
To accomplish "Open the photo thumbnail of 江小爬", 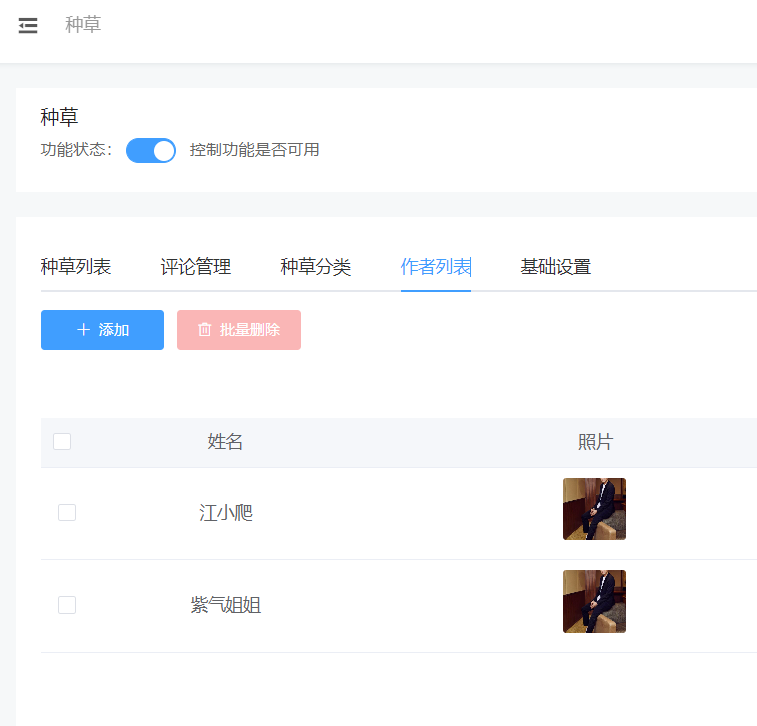I will 594,509.
